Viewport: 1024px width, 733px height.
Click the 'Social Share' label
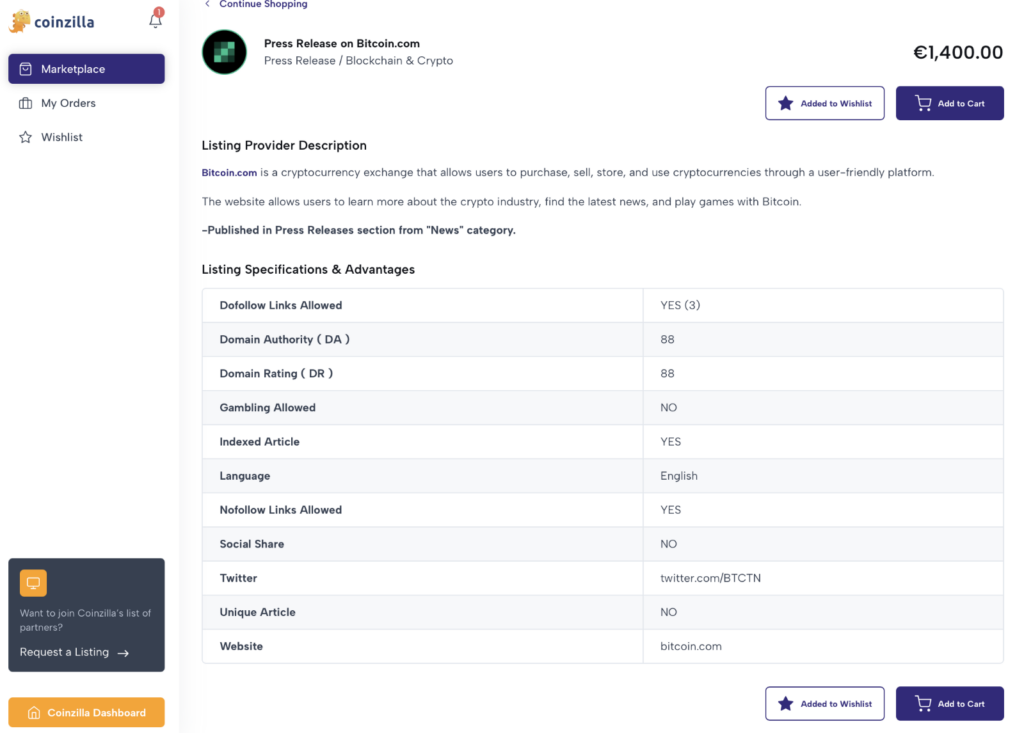pyautogui.click(x=251, y=544)
